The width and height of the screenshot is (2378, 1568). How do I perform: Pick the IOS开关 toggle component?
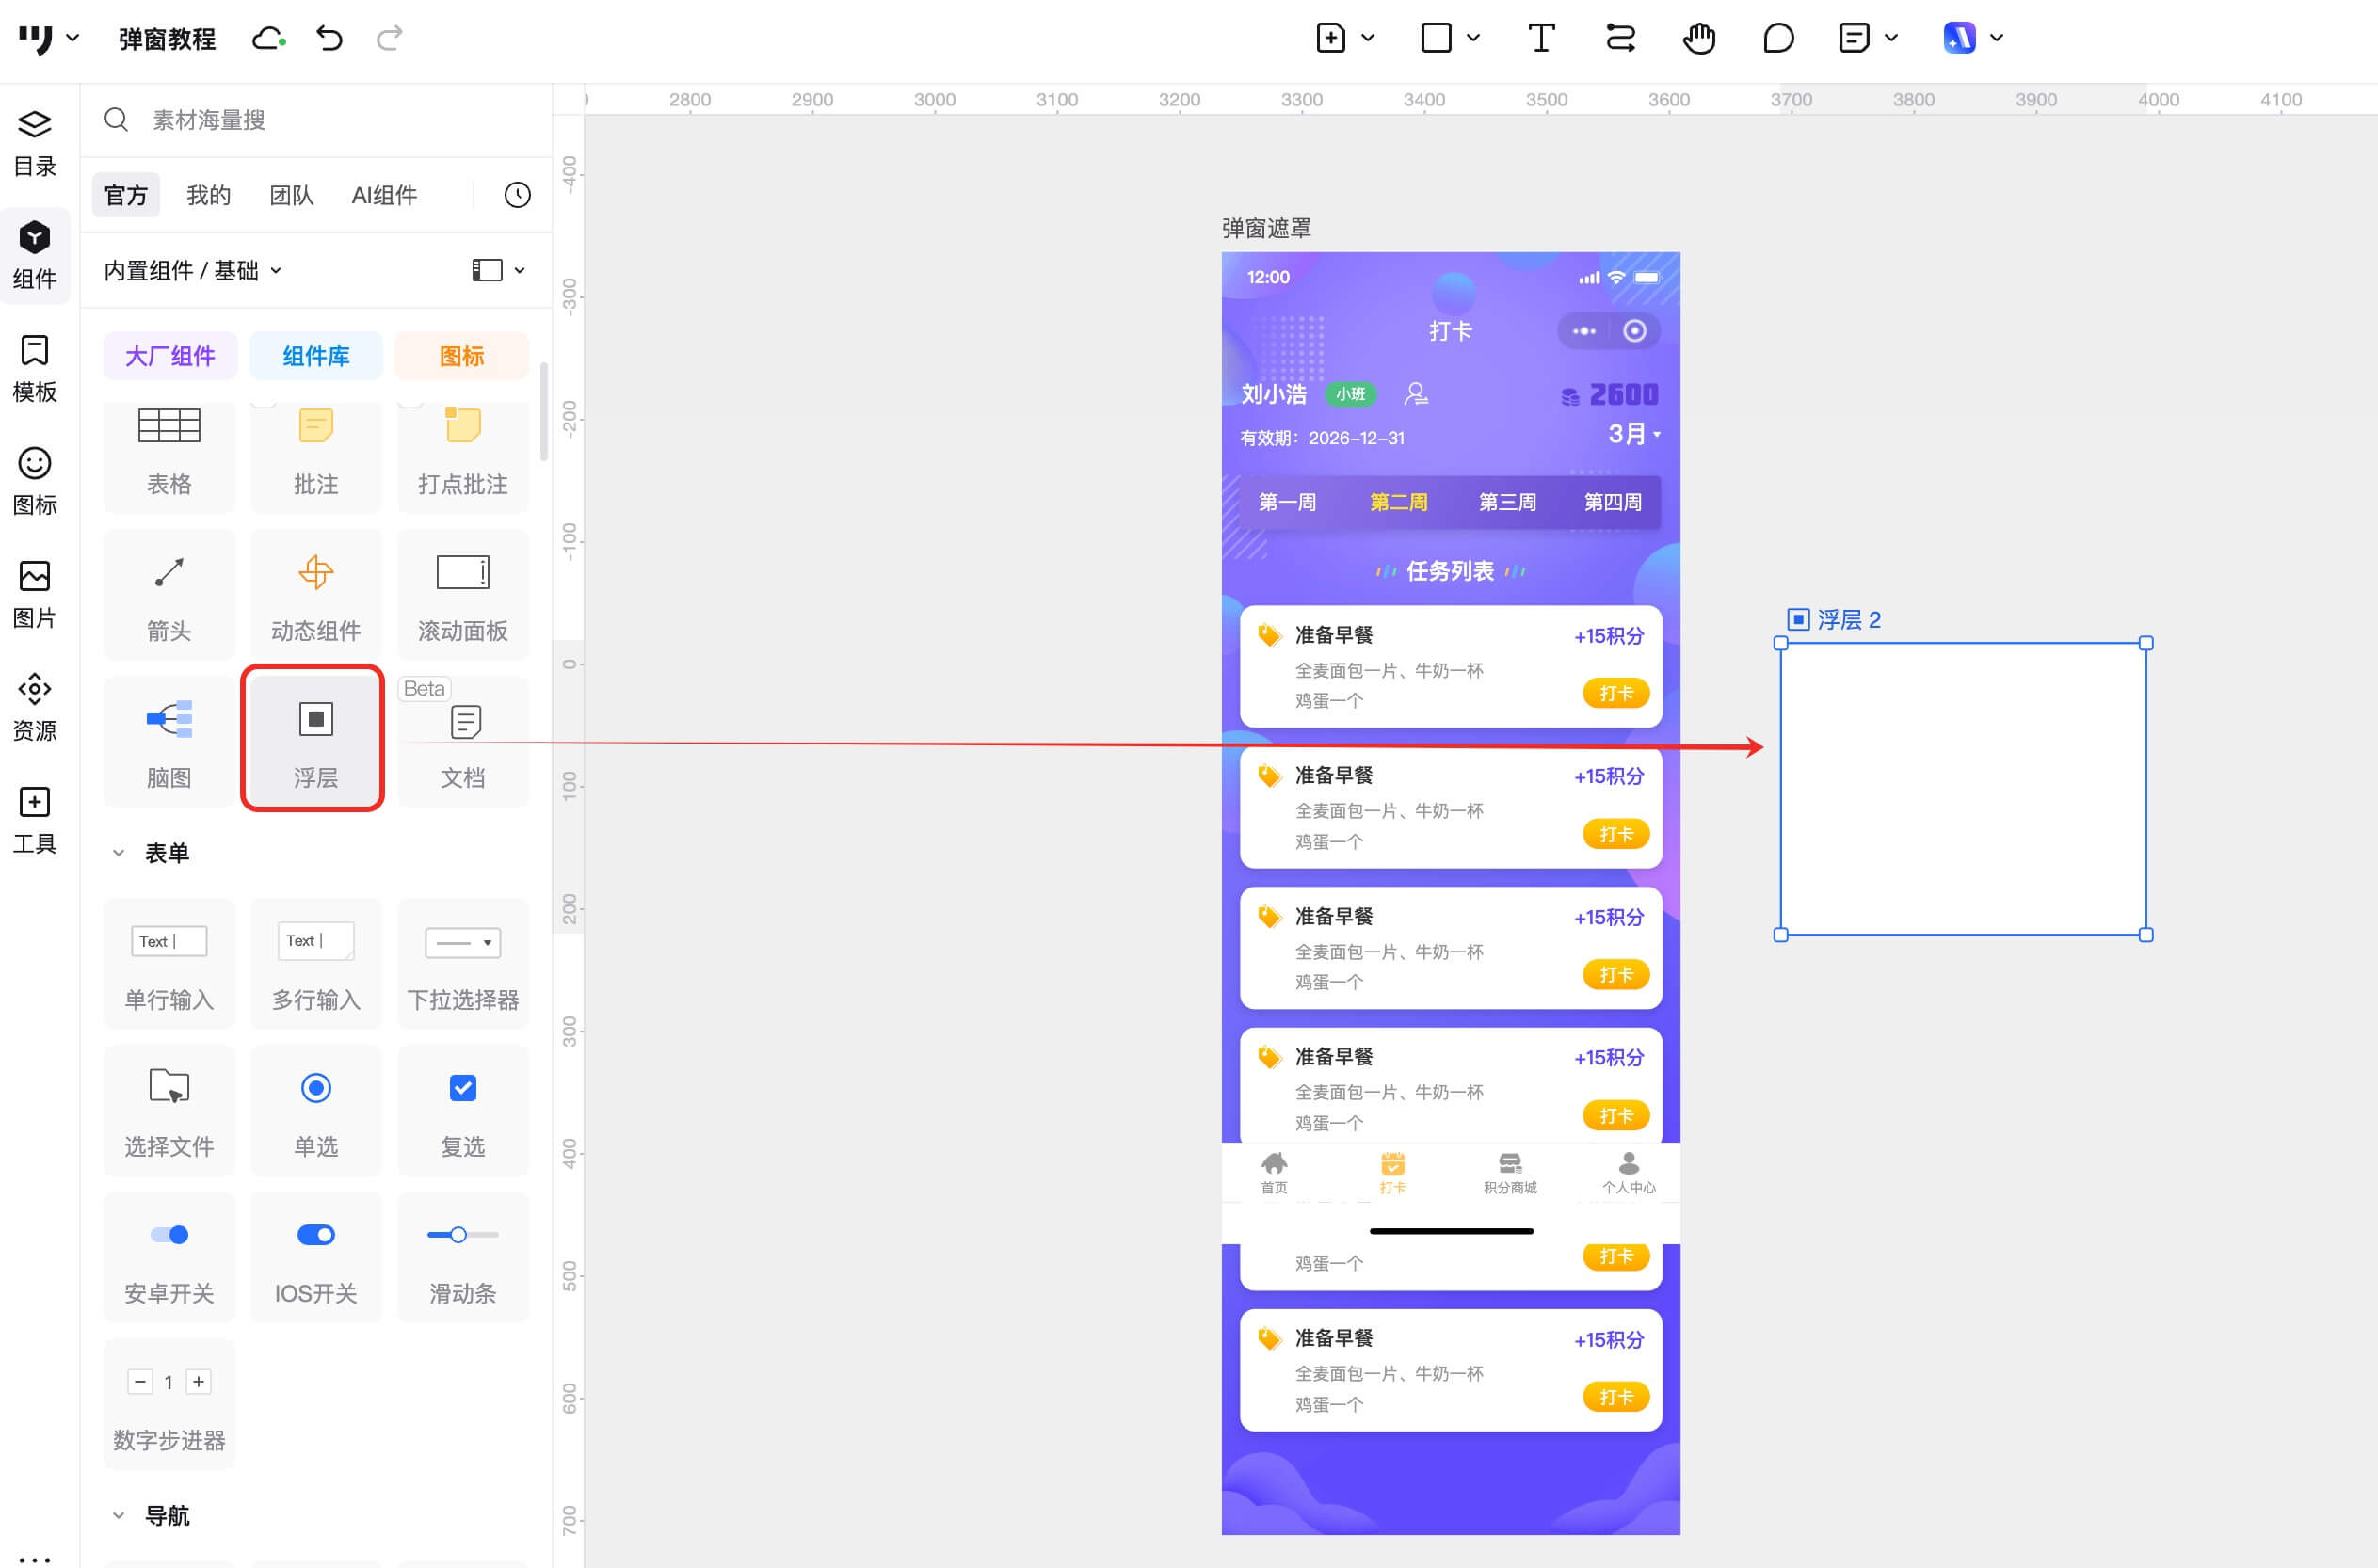click(316, 1257)
